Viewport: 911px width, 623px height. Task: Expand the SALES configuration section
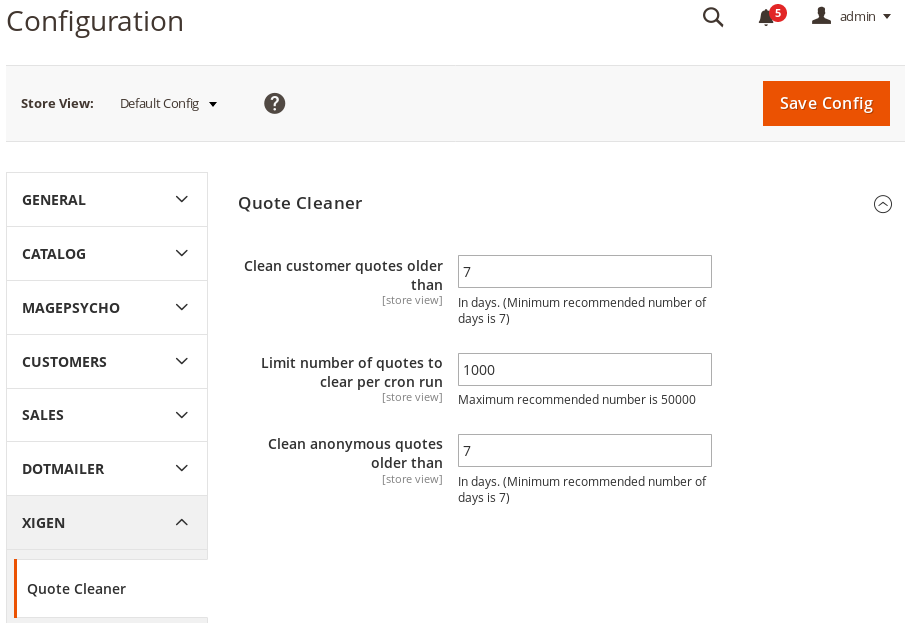coord(107,415)
